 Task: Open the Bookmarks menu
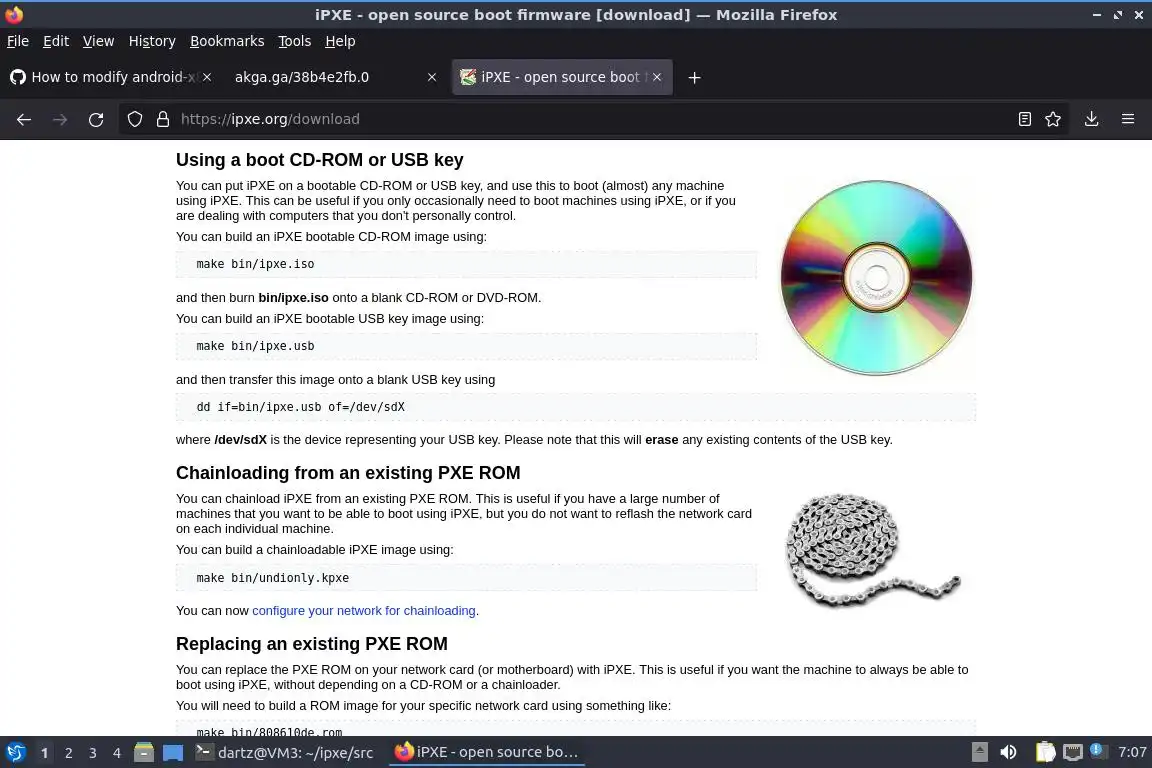[227, 41]
